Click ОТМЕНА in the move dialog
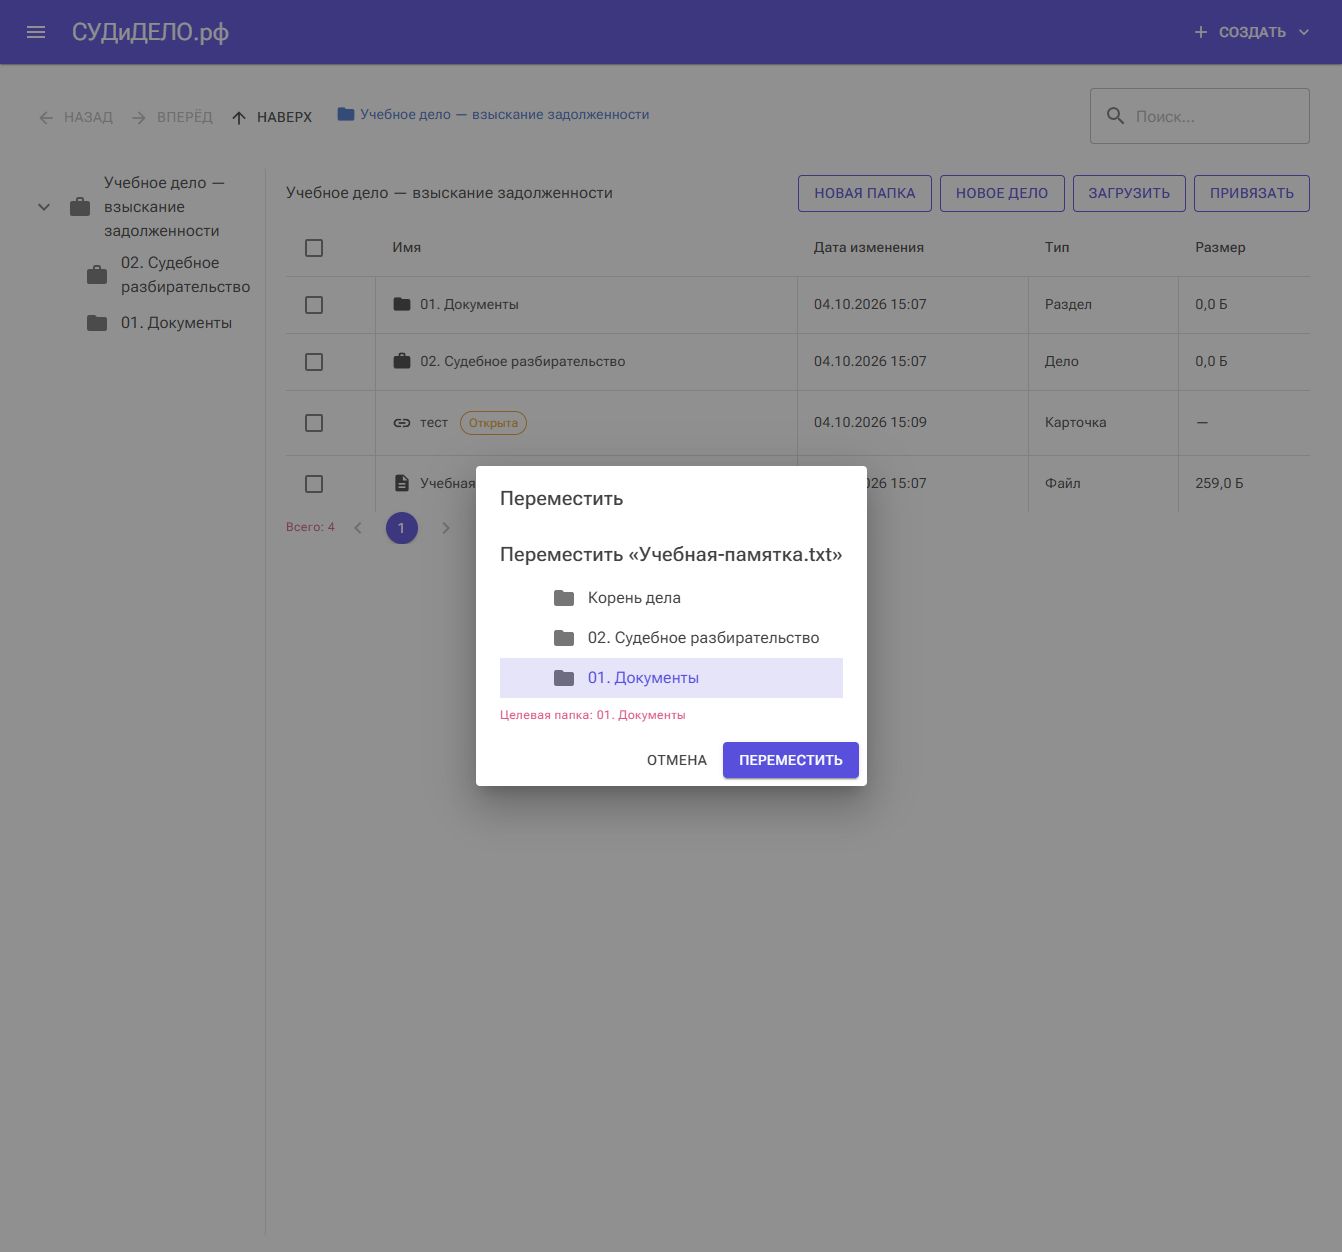 coord(677,760)
